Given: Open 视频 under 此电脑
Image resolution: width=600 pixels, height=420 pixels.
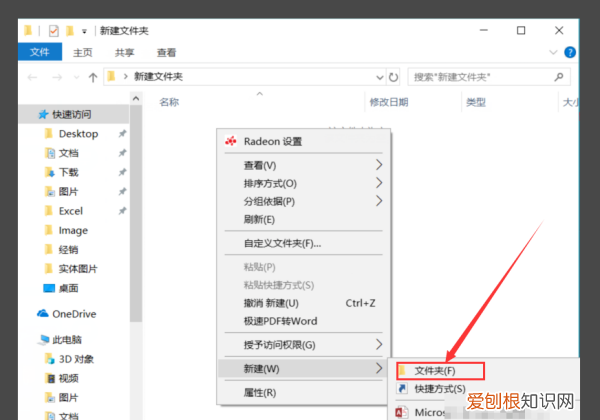Looking at the screenshot, I should [x=68, y=378].
